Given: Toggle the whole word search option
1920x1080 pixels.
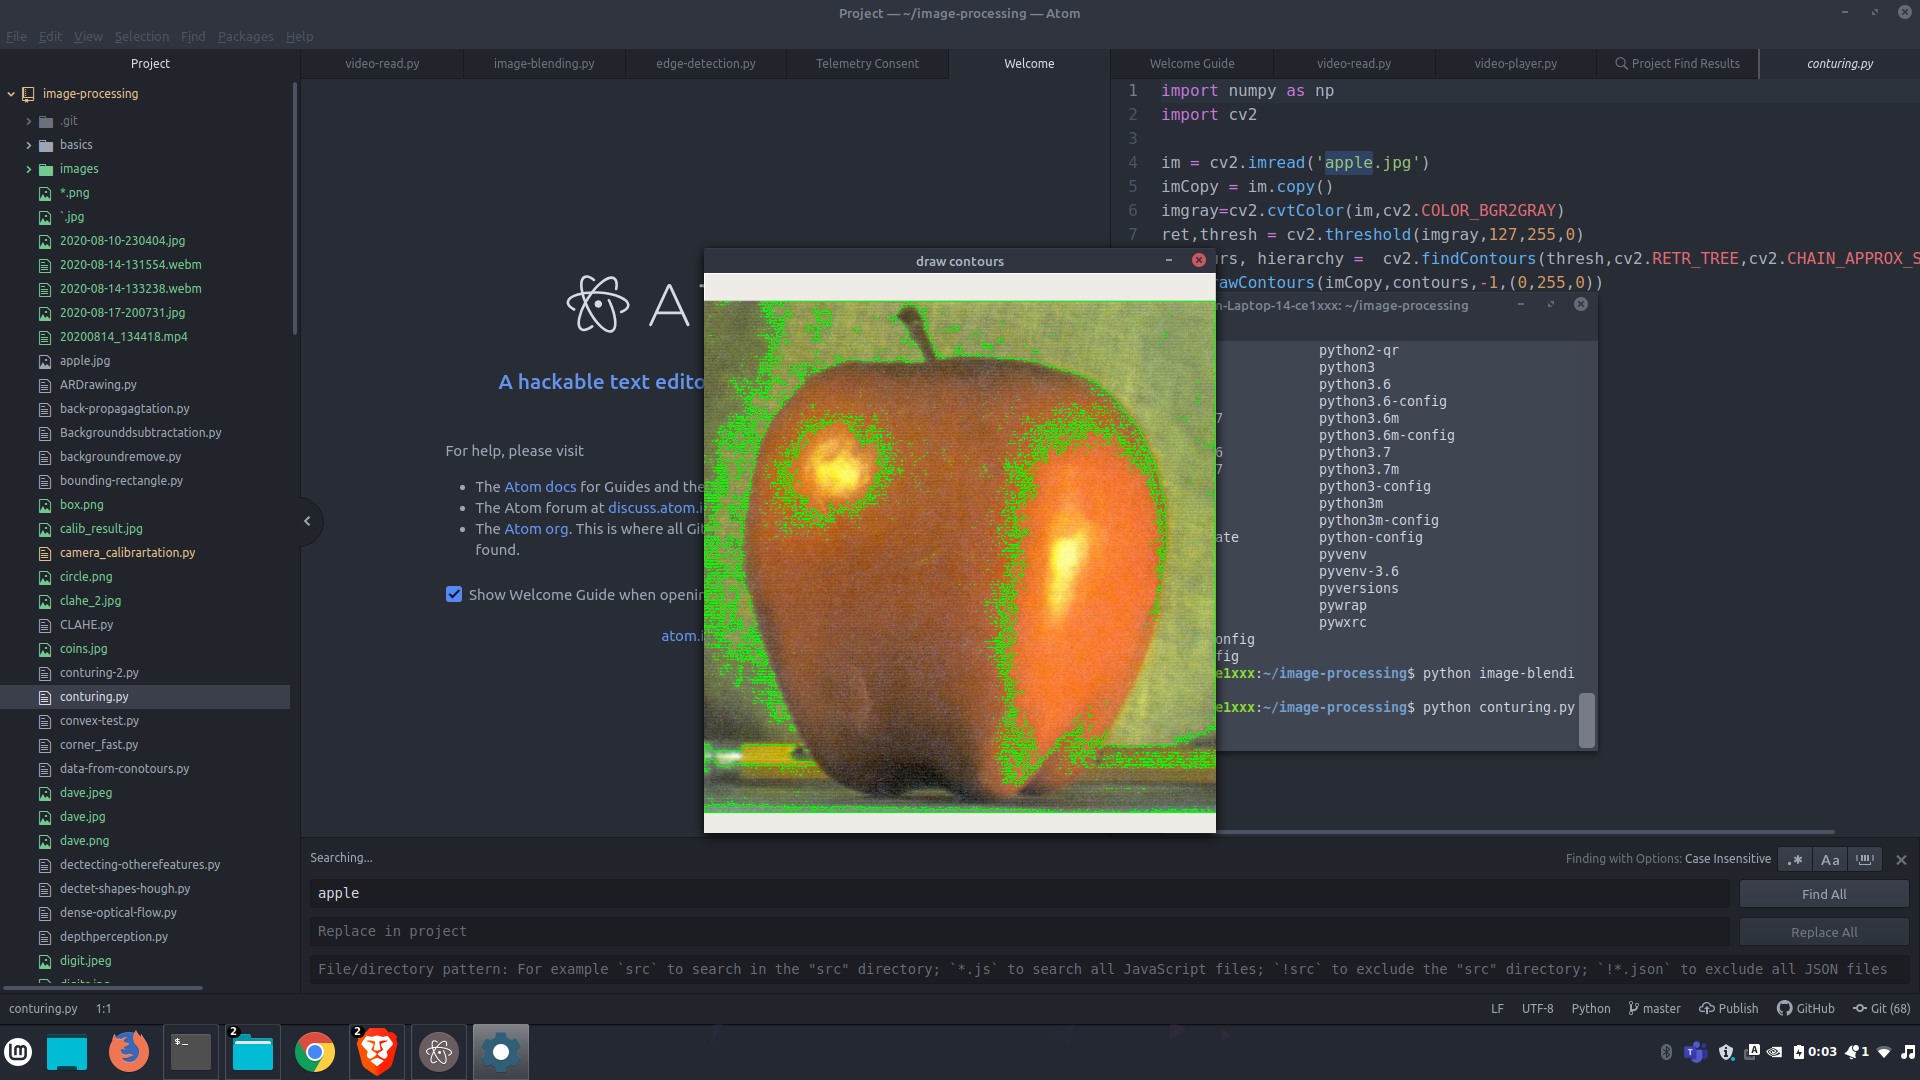Looking at the screenshot, I should [1865, 860].
